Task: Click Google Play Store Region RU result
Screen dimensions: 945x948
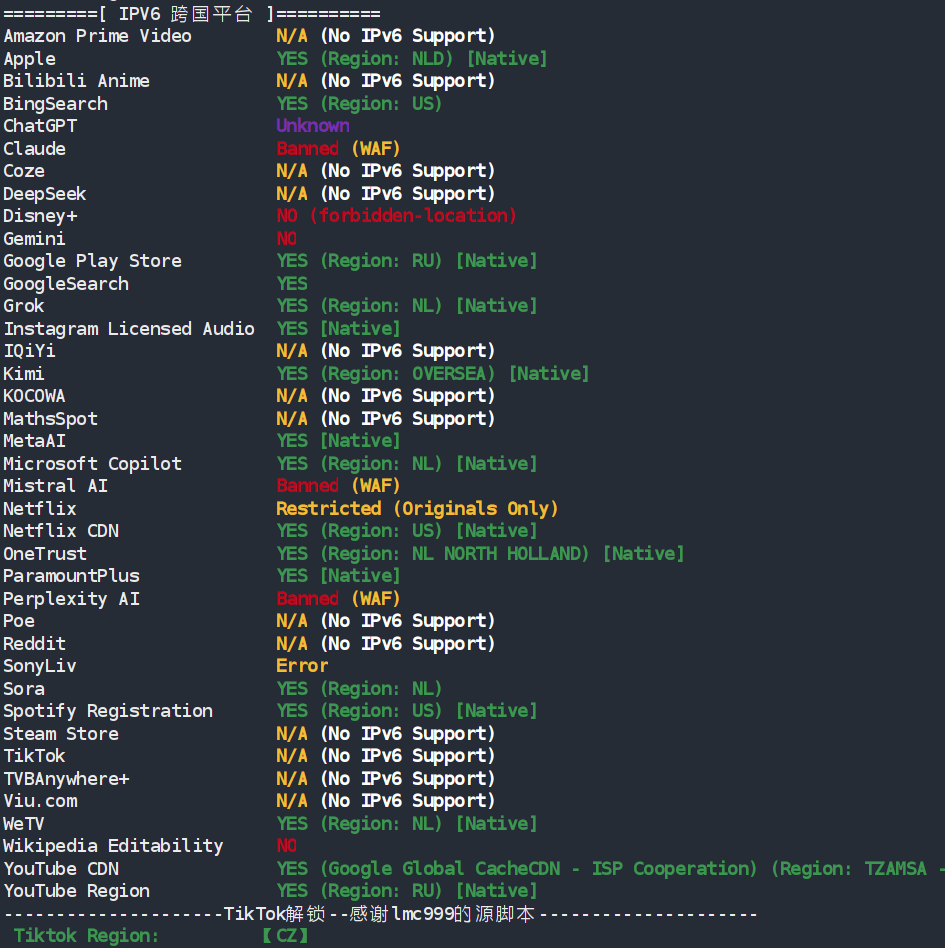Action: coord(406,261)
